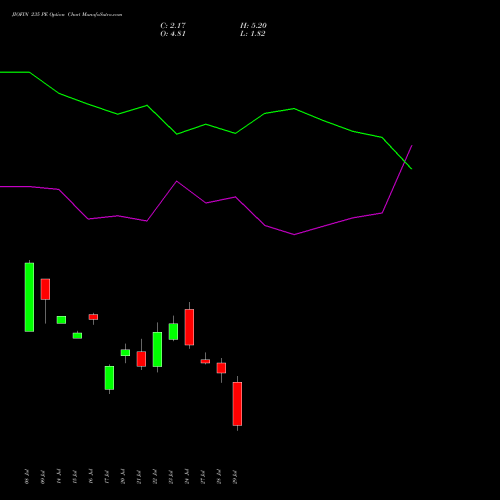Click the close value C: 2.17
The width and height of the screenshot is (500, 500).
tap(173, 26)
